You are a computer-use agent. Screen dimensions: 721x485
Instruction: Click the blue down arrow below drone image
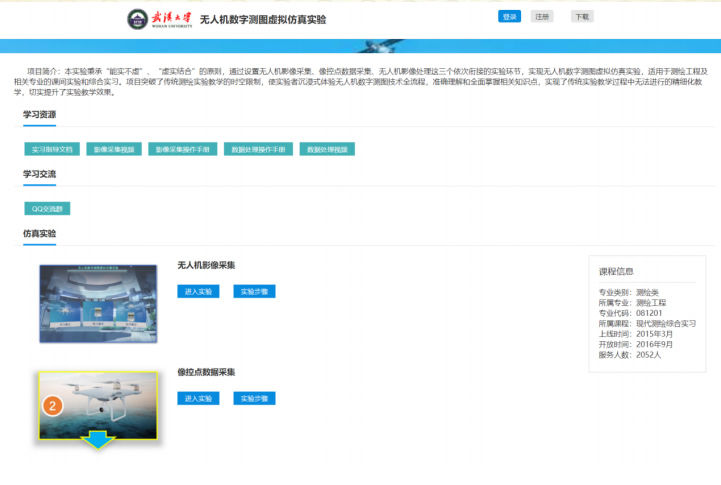[x=98, y=440]
